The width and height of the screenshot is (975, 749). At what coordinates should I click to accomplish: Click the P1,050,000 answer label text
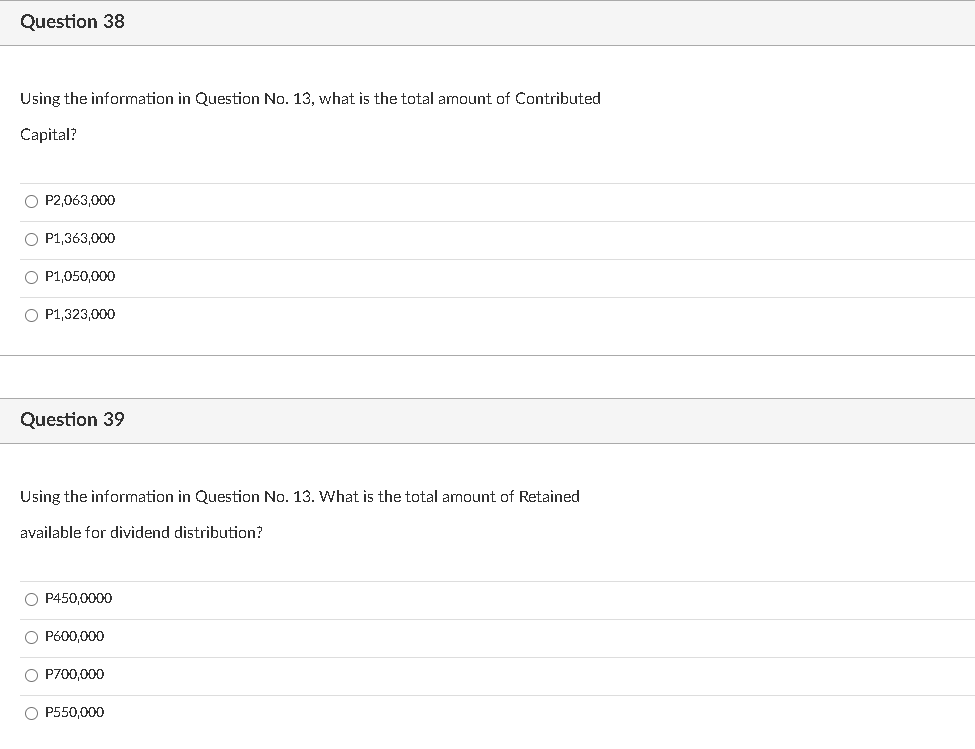[79, 276]
